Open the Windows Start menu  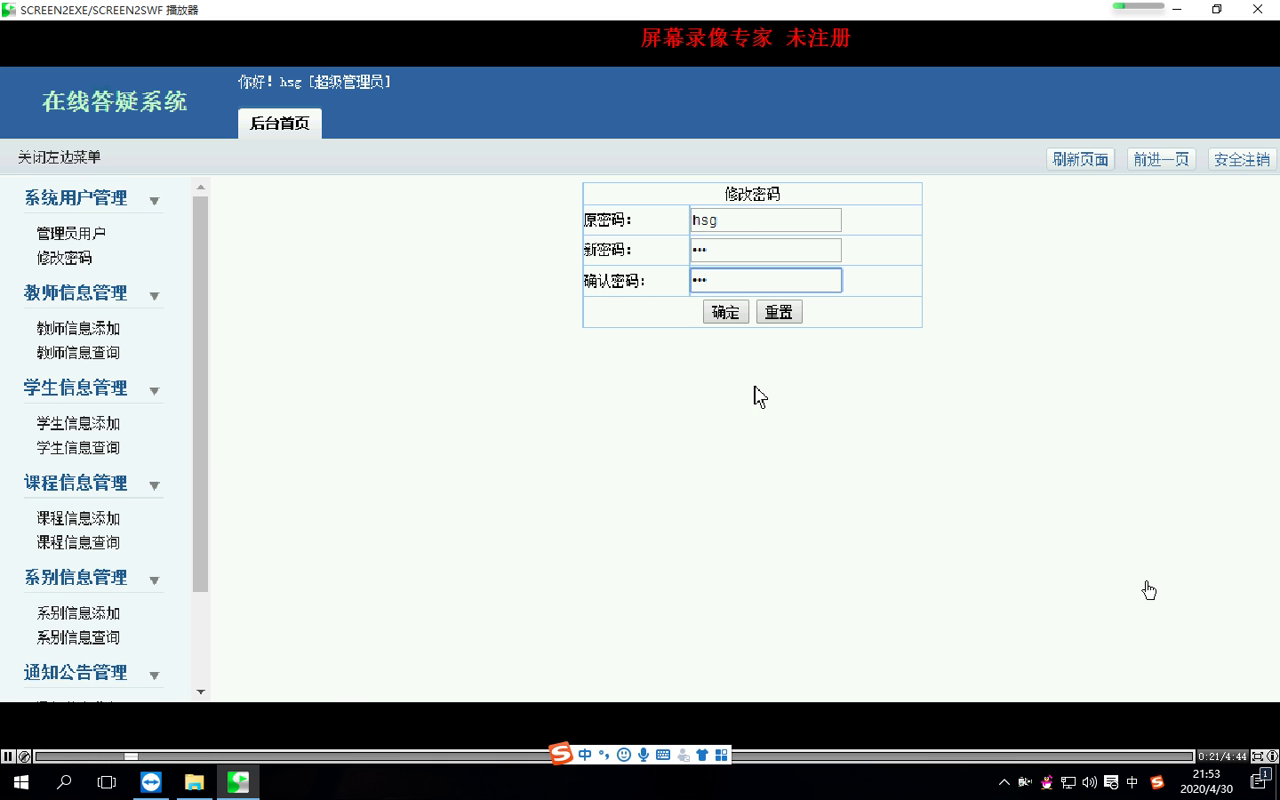(x=20, y=782)
